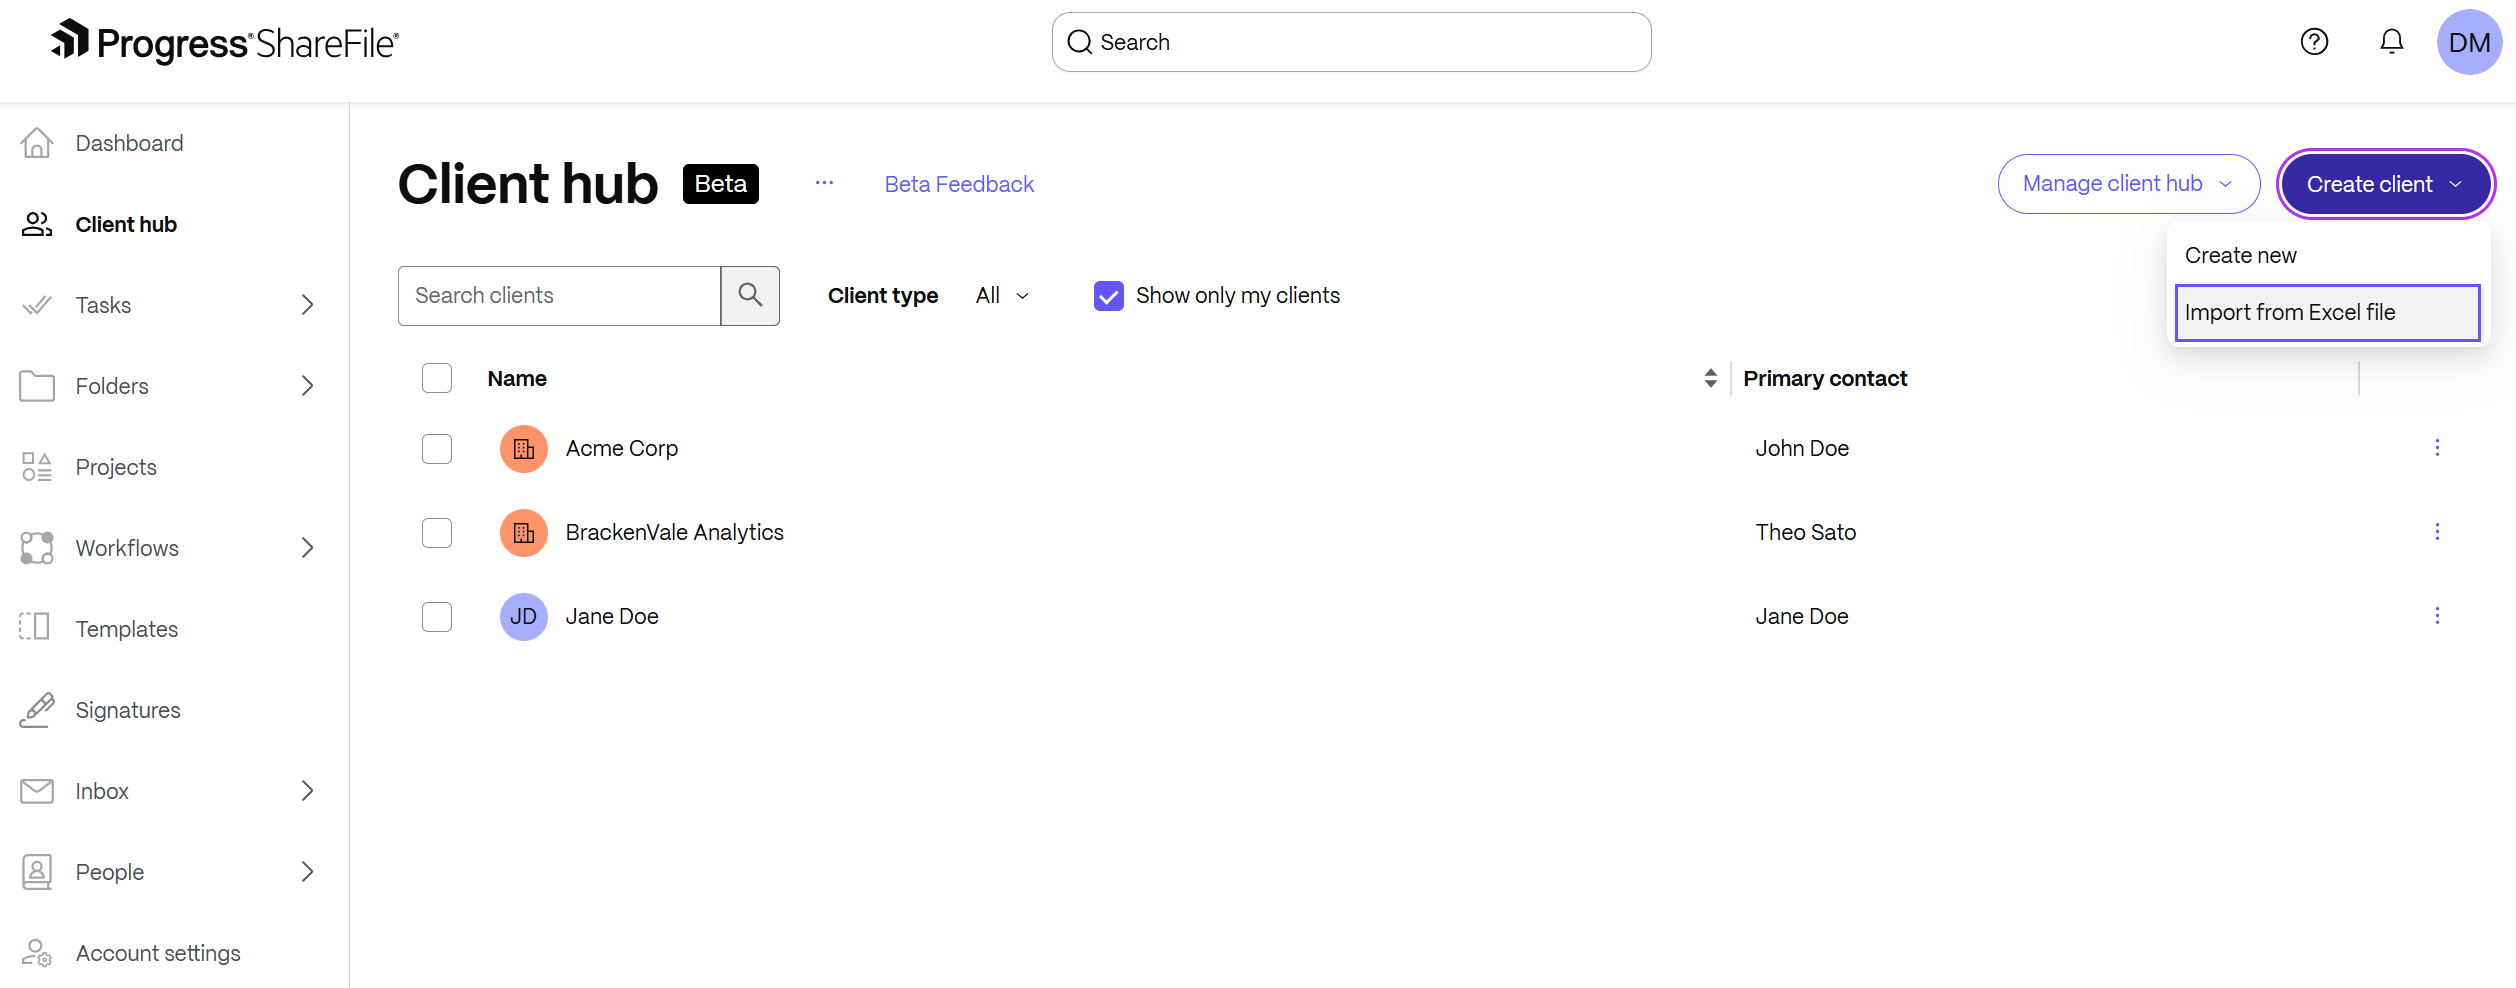
Task: Click the help question mark icon
Action: (2313, 41)
